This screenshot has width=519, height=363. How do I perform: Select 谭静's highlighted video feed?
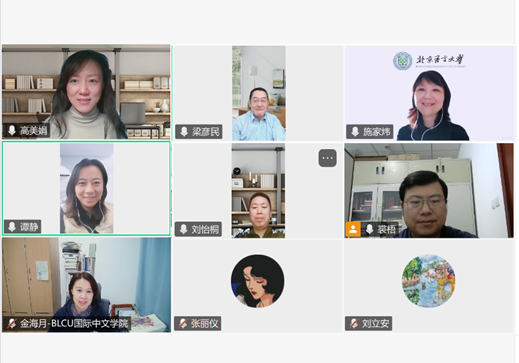coord(86,188)
